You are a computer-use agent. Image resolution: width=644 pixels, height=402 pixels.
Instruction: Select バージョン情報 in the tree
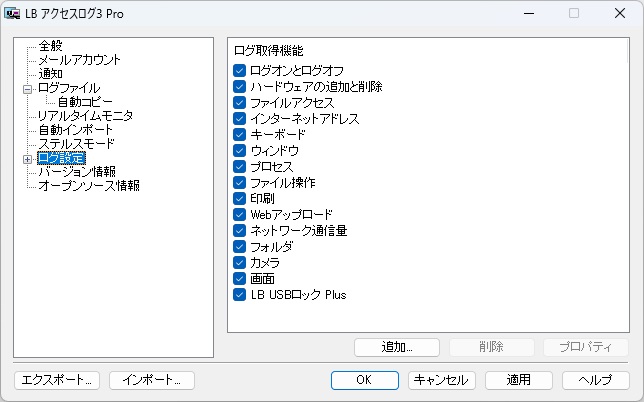tap(77, 172)
